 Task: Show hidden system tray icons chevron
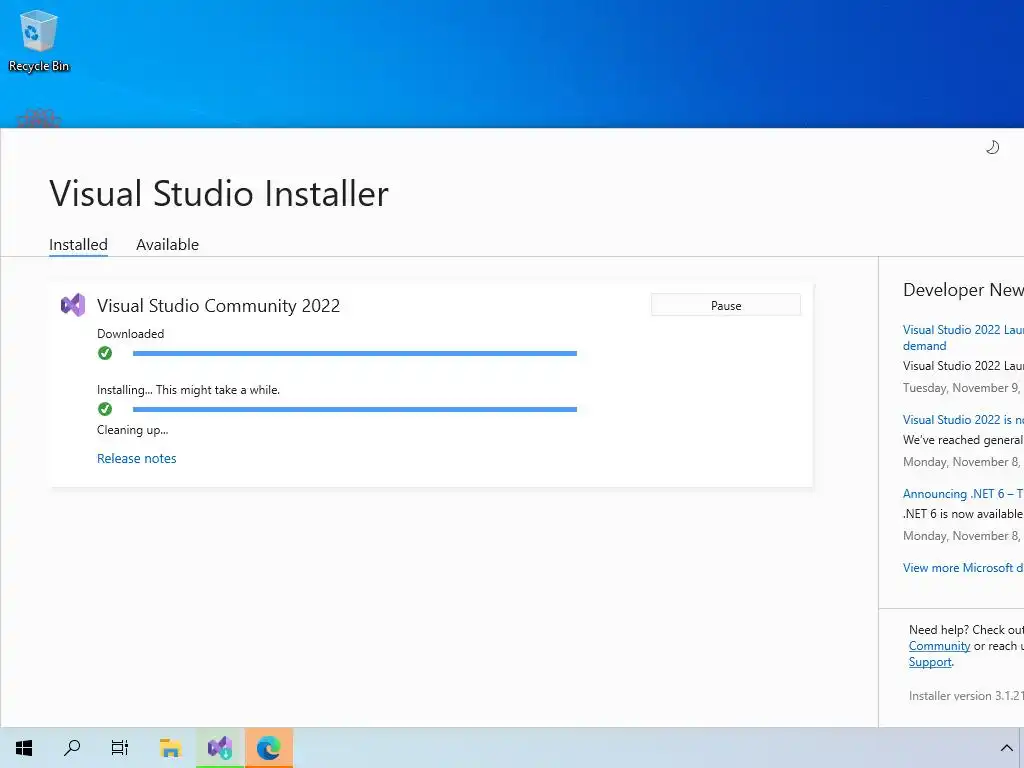click(x=1006, y=748)
